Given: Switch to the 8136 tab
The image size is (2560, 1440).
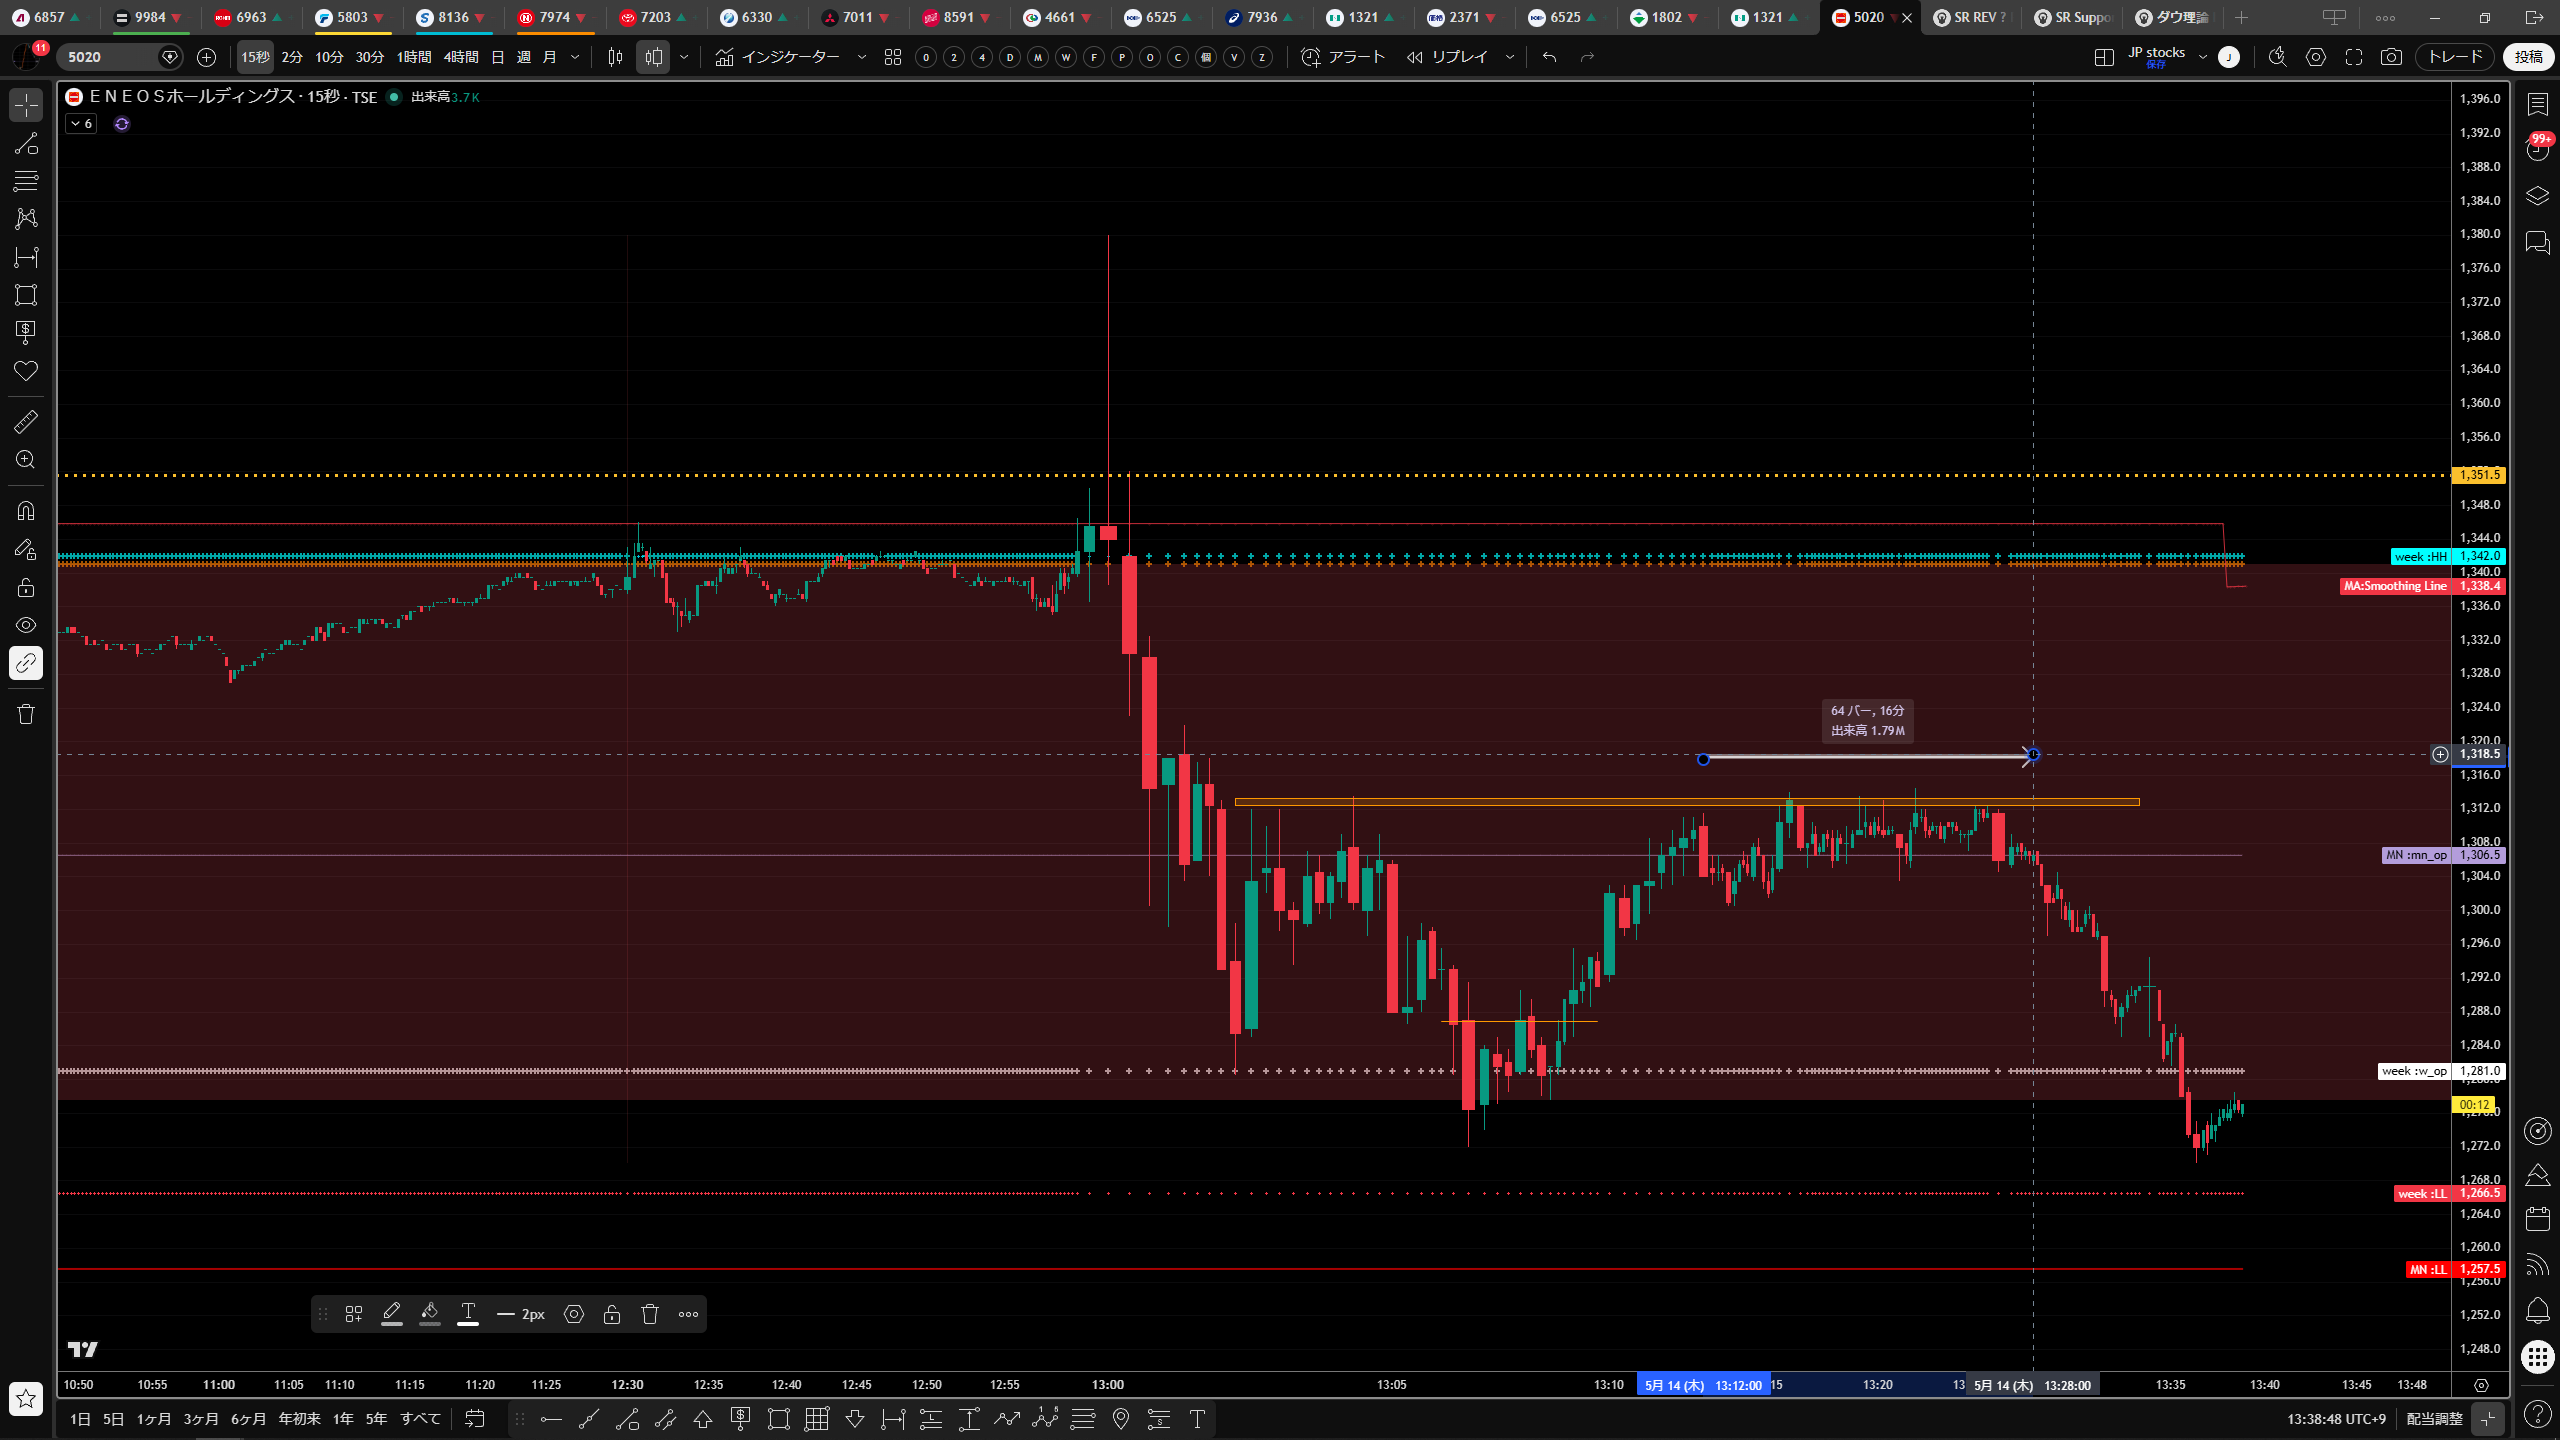Looking at the screenshot, I should (453, 17).
